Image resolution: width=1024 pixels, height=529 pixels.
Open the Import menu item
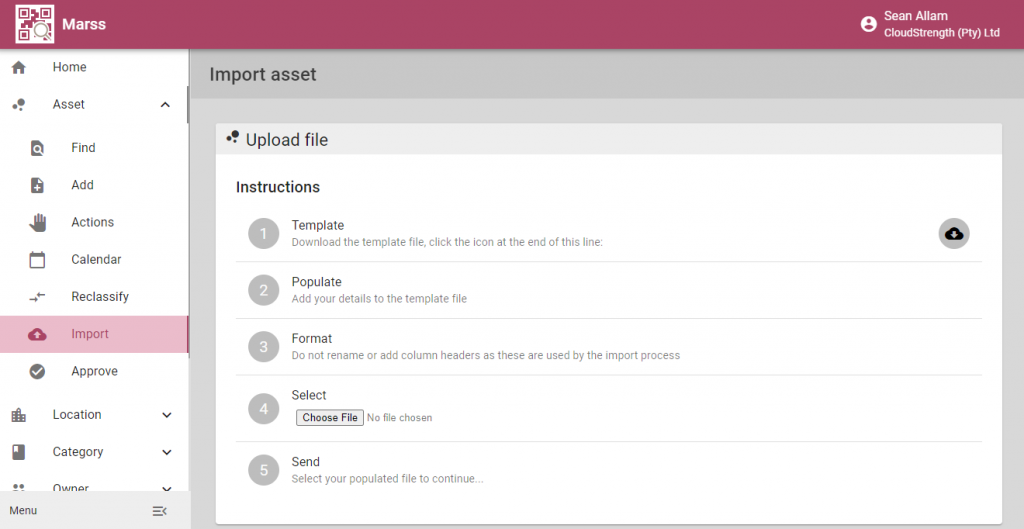pyautogui.click(x=94, y=334)
